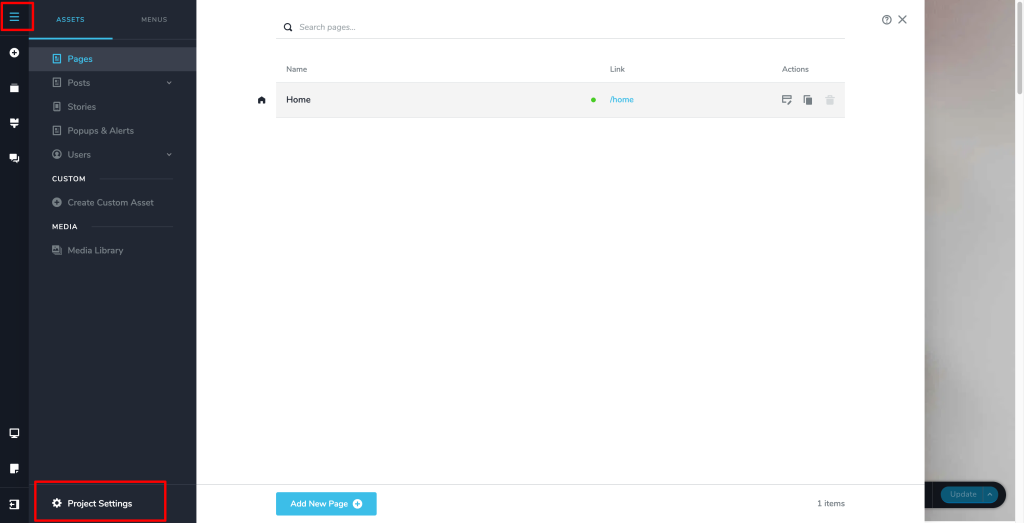Open the hamburger menu icon
1024x523 pixels.
[x=14, y=17]
